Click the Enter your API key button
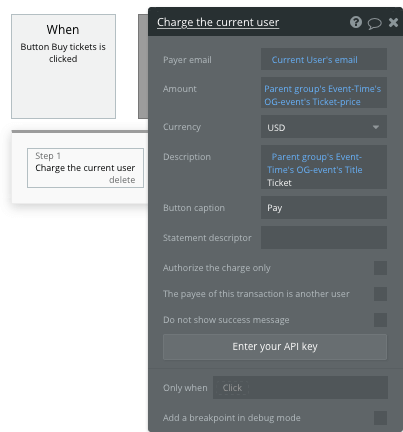The height and width of the screenshot is (432, 403). [275, 347]
